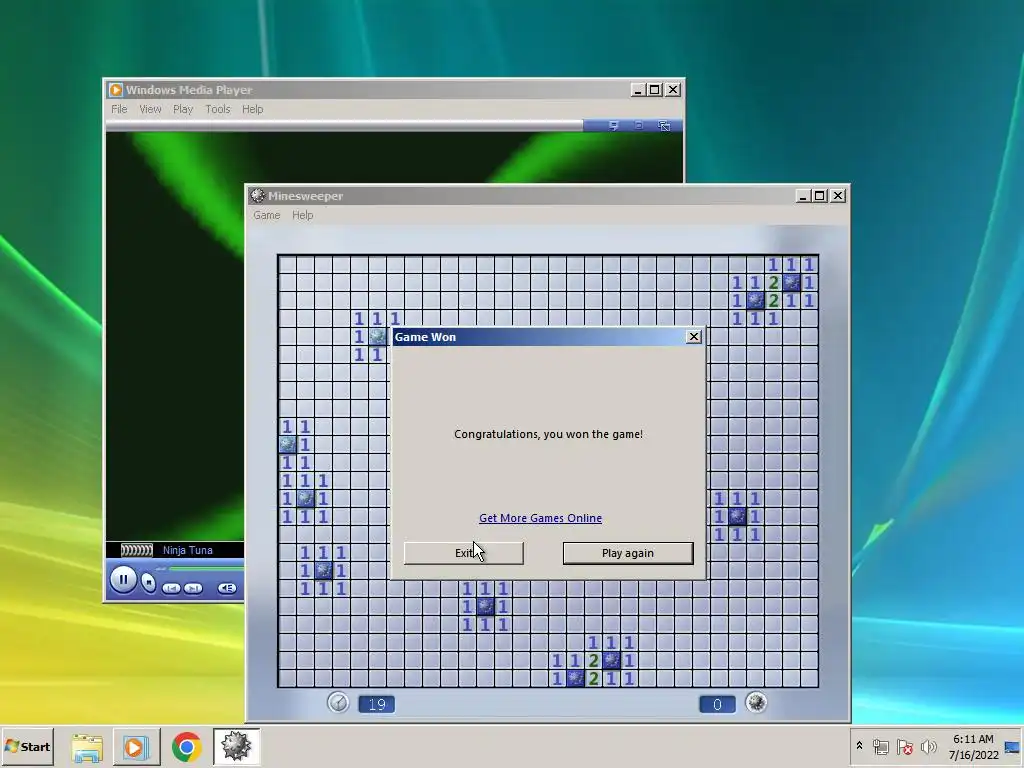
Task: Maximize the Minesweeper window
Action: [820, 195]
